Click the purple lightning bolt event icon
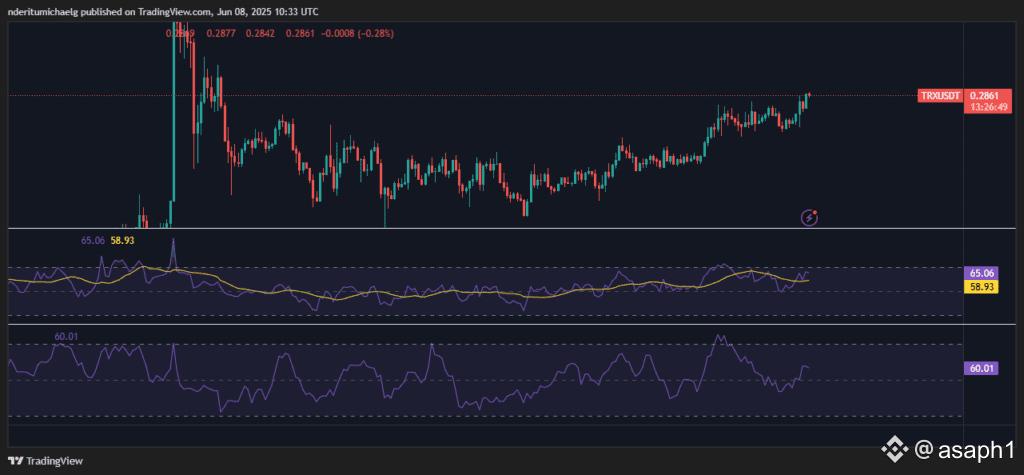Image resolution: width=1024 pixels, height=475 pixels. pyautogui.click(x=810, y=217)
